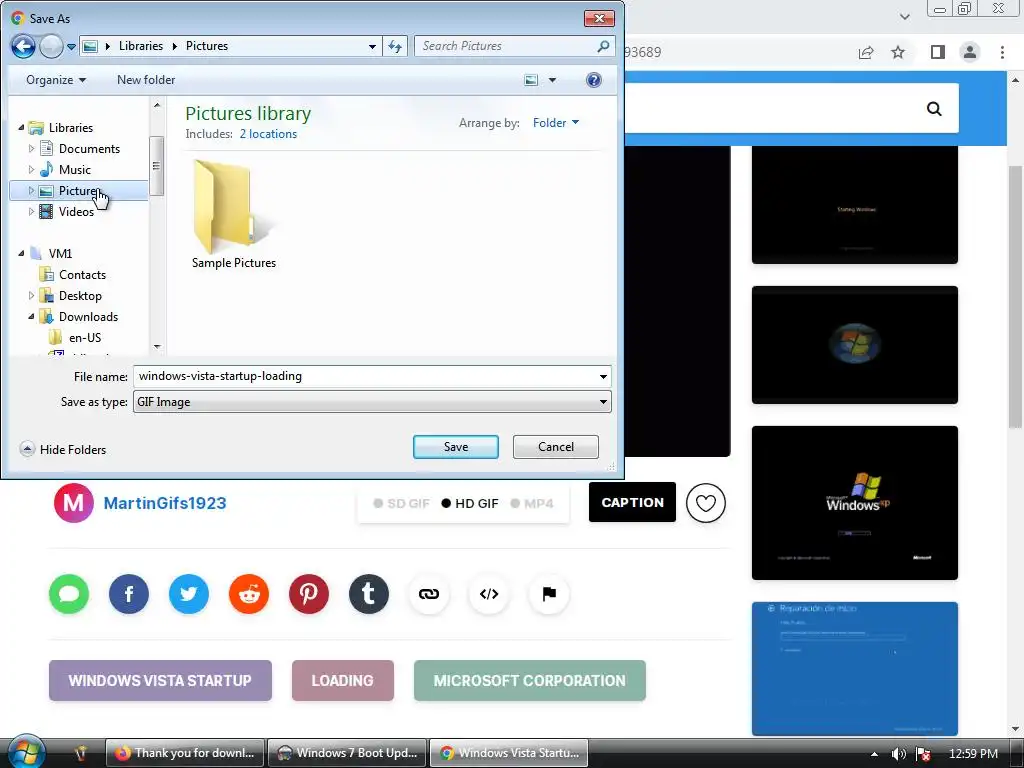The image size is (1024, 768).
Task: Open the view options dropdown arrow
Action: (552, 80)
